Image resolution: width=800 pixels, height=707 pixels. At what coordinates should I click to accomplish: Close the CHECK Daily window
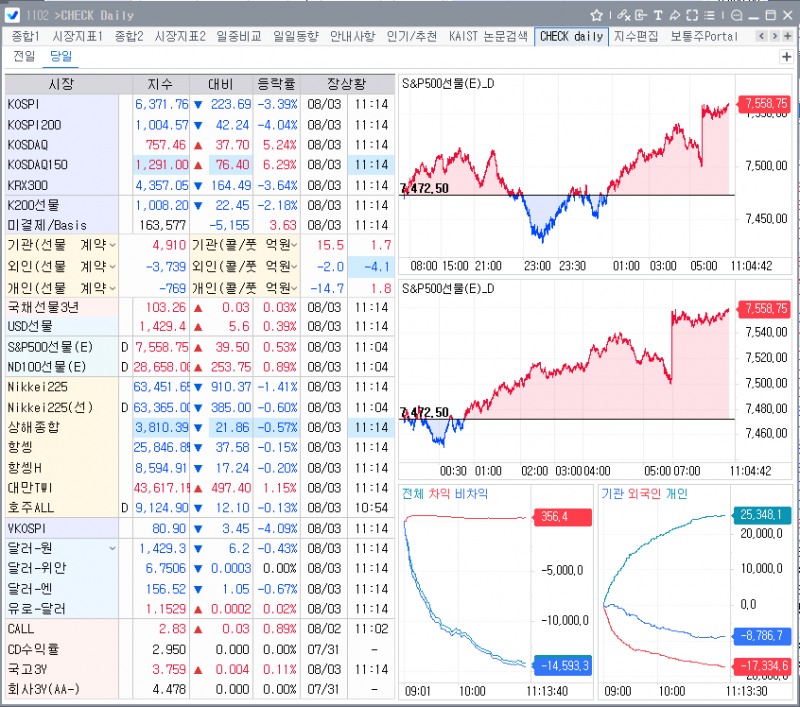[x=788, y=15]
